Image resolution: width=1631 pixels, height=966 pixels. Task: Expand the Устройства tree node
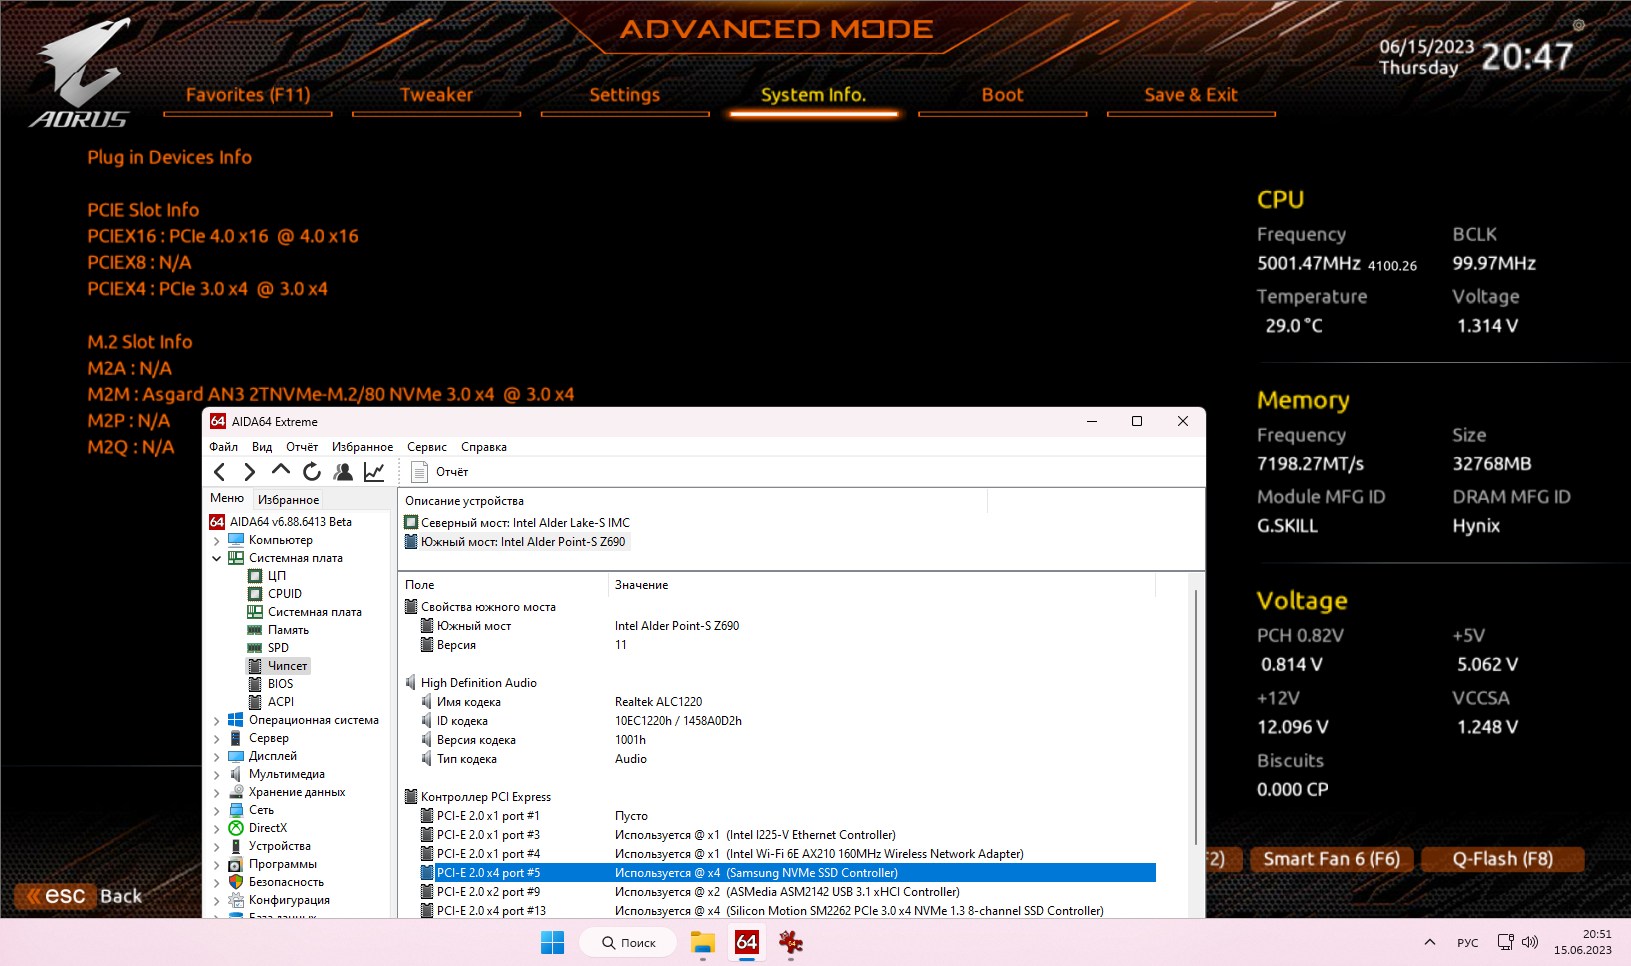(x=217, y=846)
